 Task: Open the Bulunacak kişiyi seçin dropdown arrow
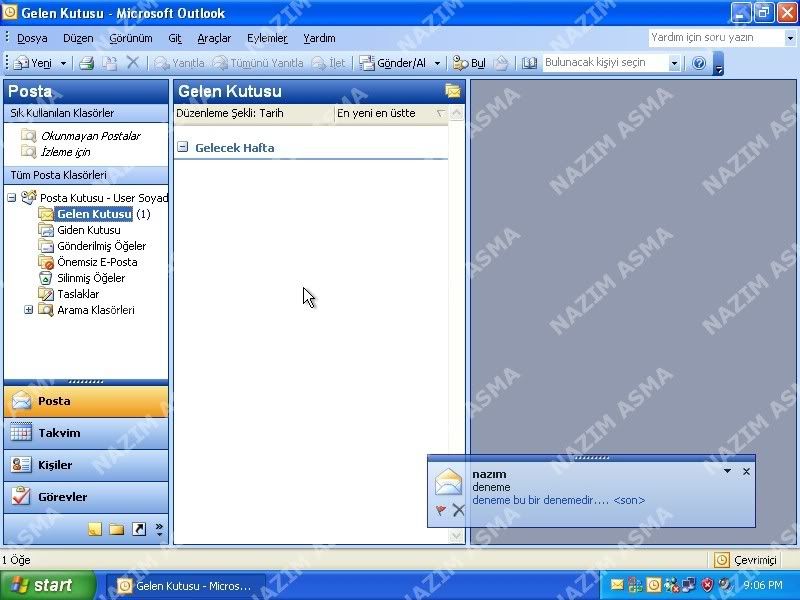674,63
